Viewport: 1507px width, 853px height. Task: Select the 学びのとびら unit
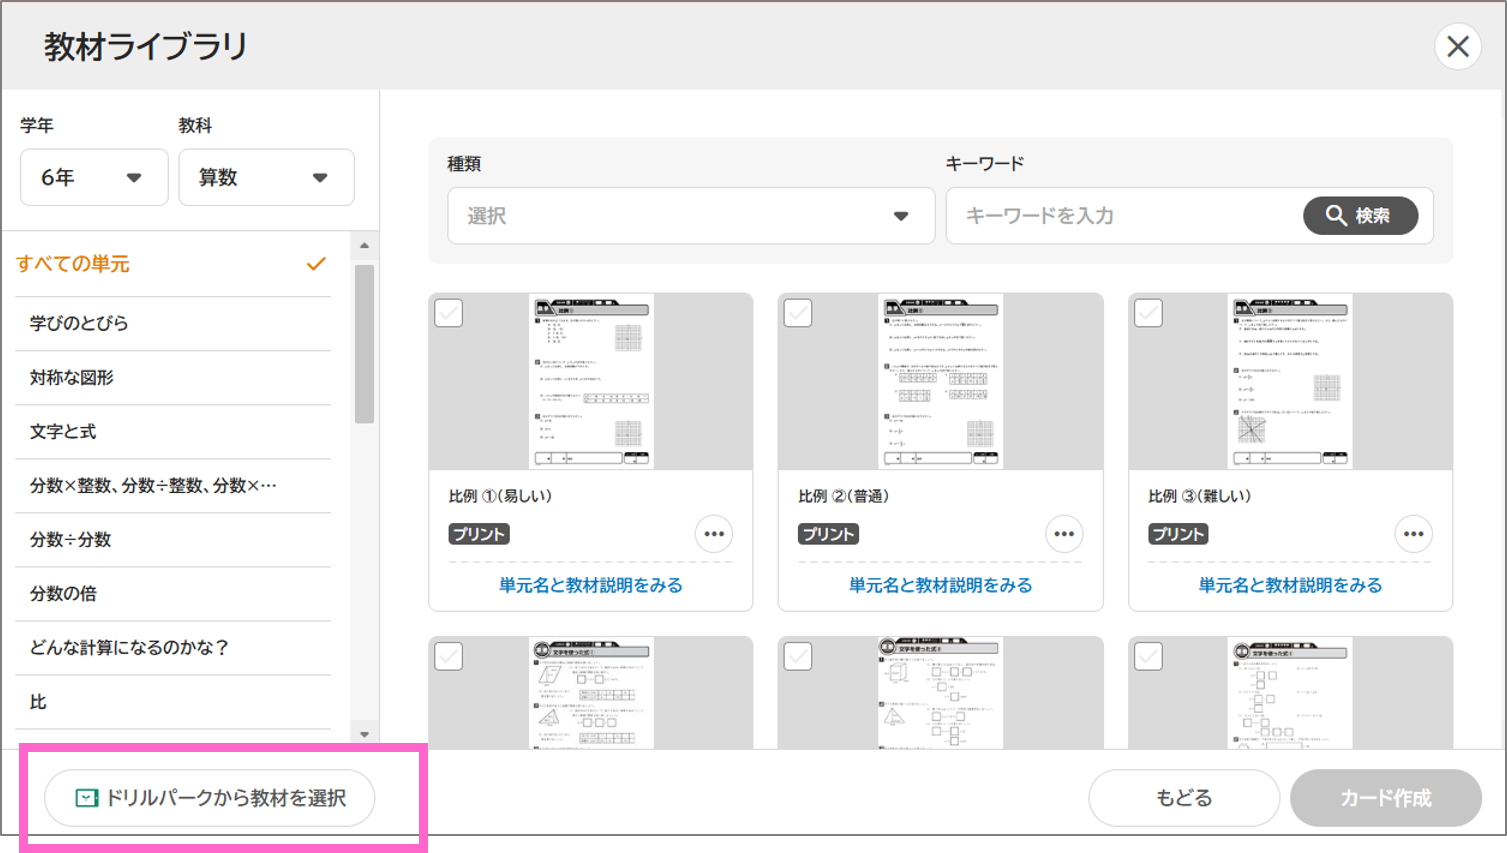[x=173, y=323]
